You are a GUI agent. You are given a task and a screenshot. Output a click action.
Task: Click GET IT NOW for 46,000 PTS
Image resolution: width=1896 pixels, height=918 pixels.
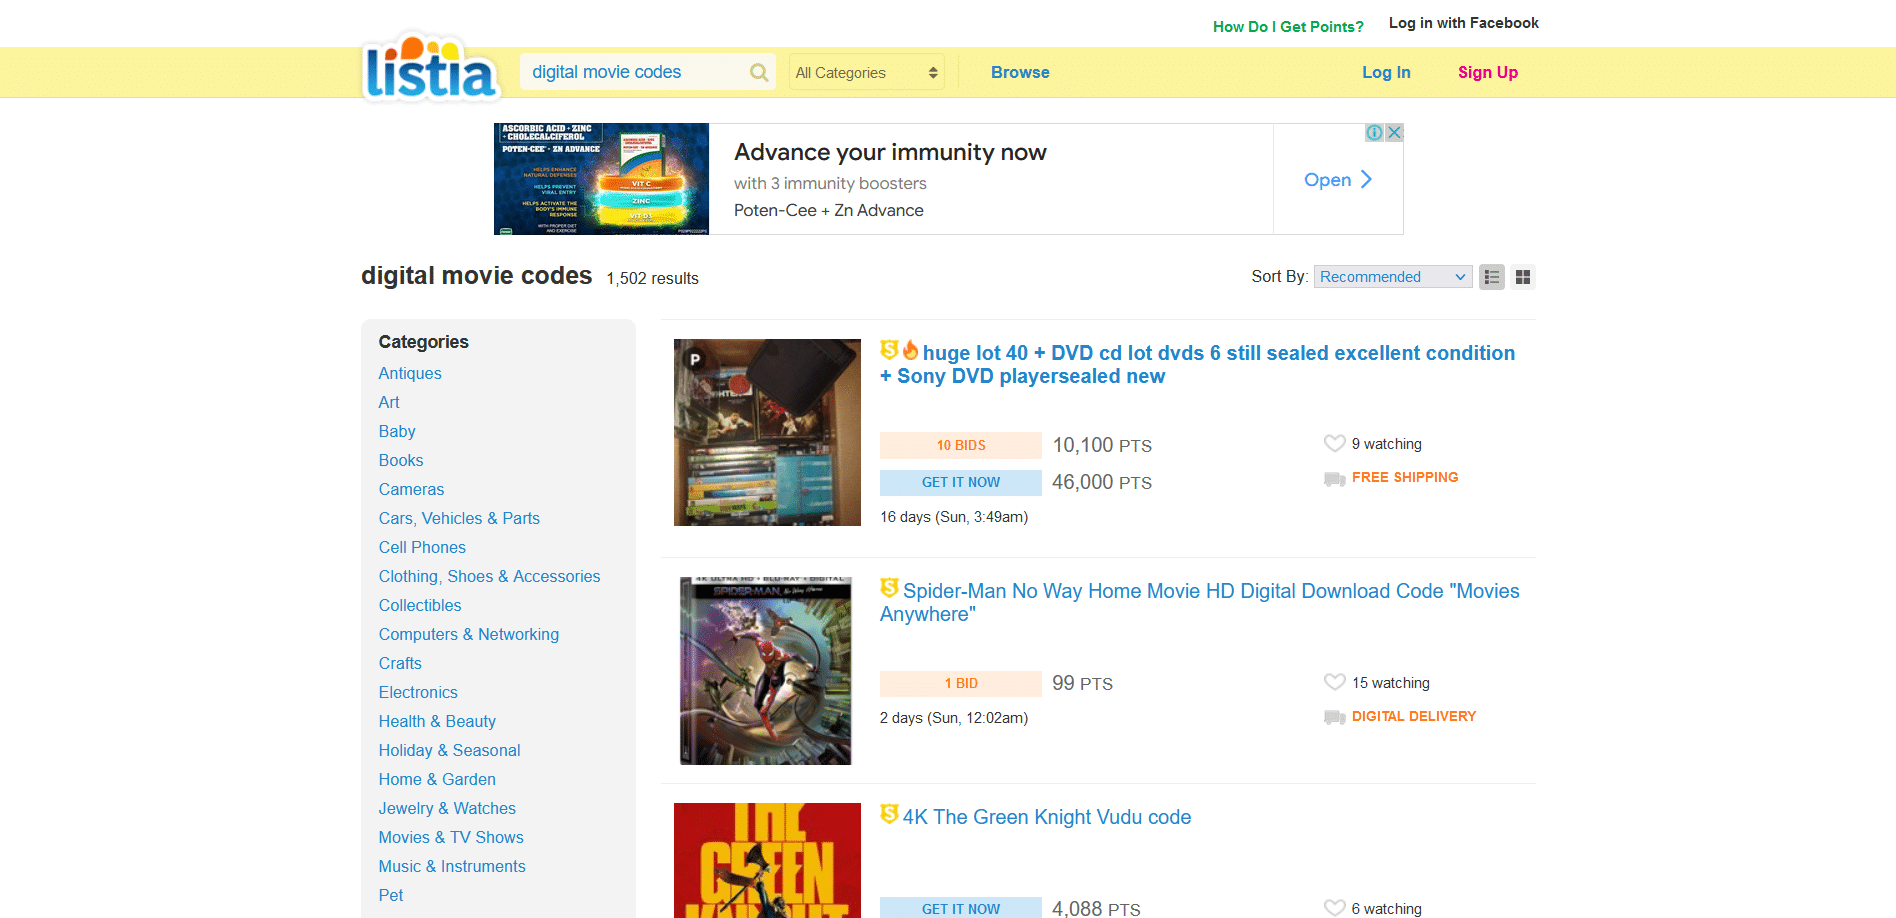point(960,482)
